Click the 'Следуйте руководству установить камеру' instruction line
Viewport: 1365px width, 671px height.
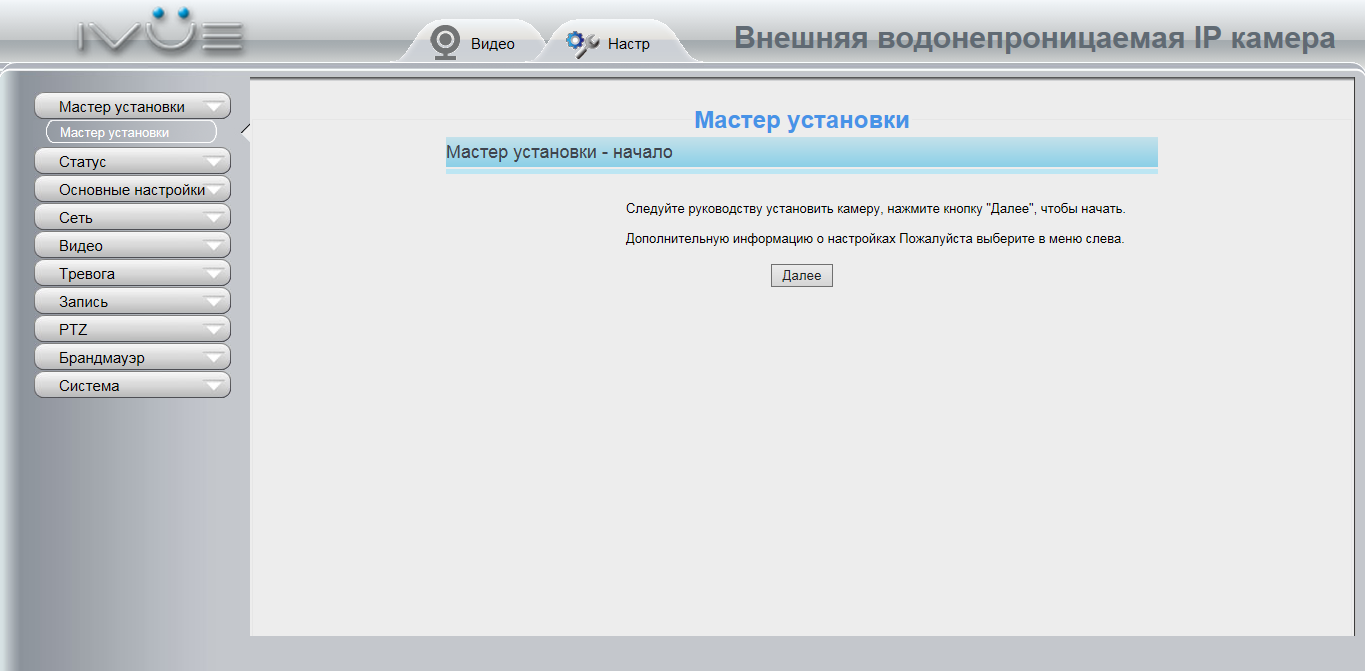pos(876,209)
